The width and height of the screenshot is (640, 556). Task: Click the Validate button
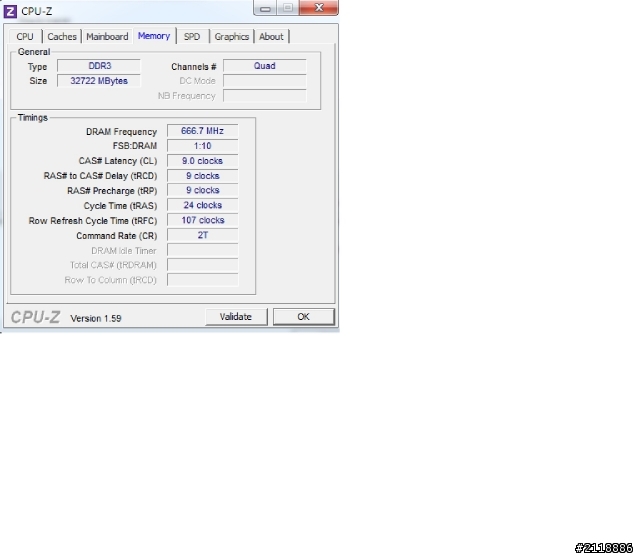pyautogui.click(x=236, y=317)
